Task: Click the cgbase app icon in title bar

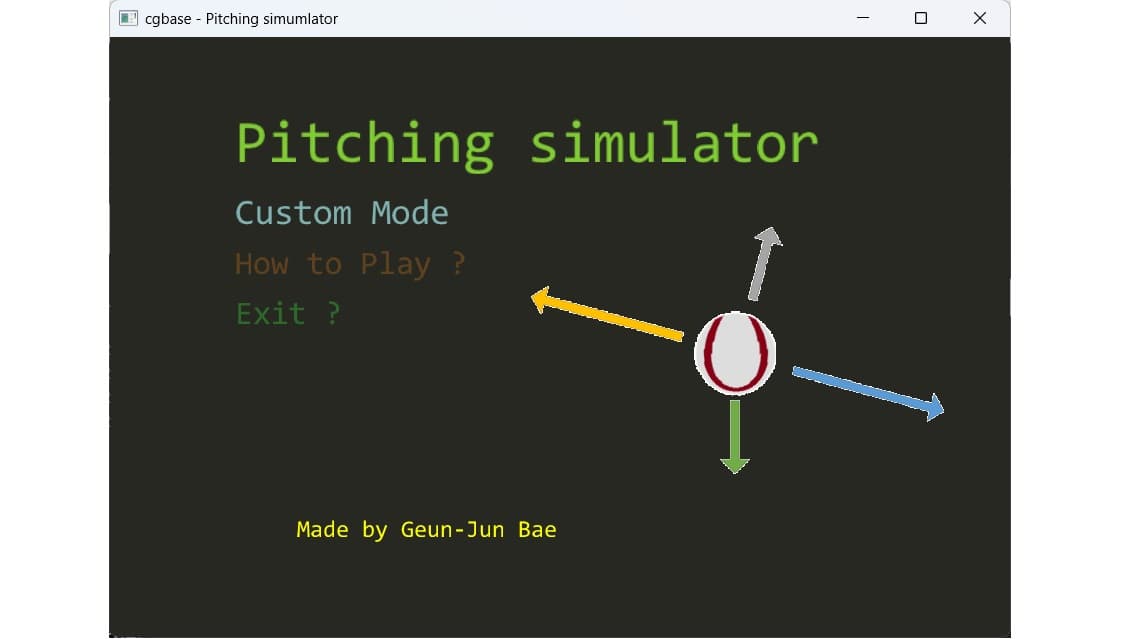Action: (x=128, y=18)
